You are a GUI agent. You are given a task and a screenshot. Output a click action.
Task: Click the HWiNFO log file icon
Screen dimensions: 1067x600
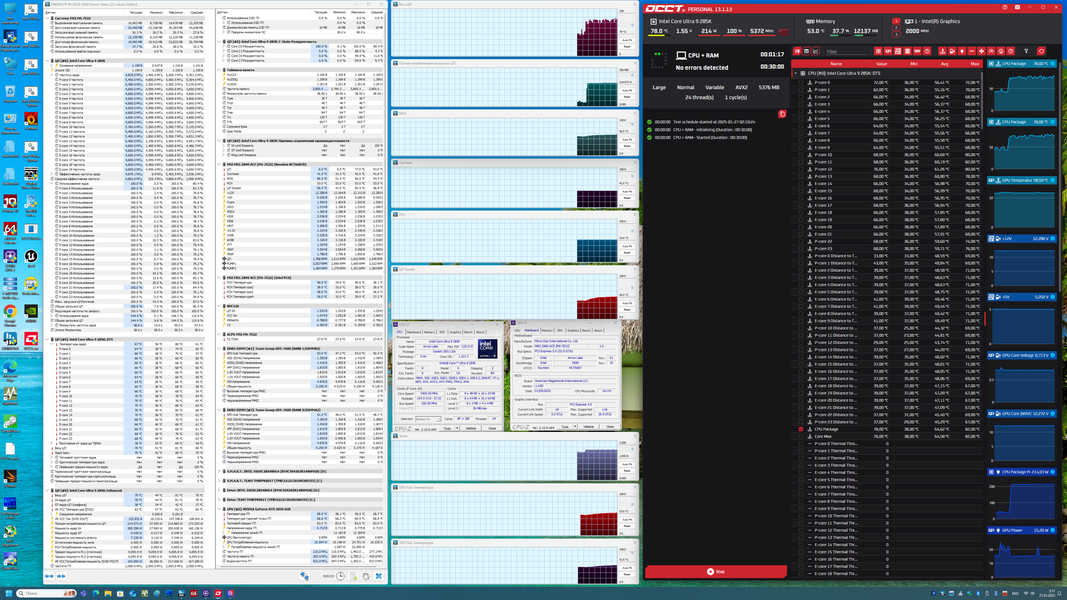point(353,576)
